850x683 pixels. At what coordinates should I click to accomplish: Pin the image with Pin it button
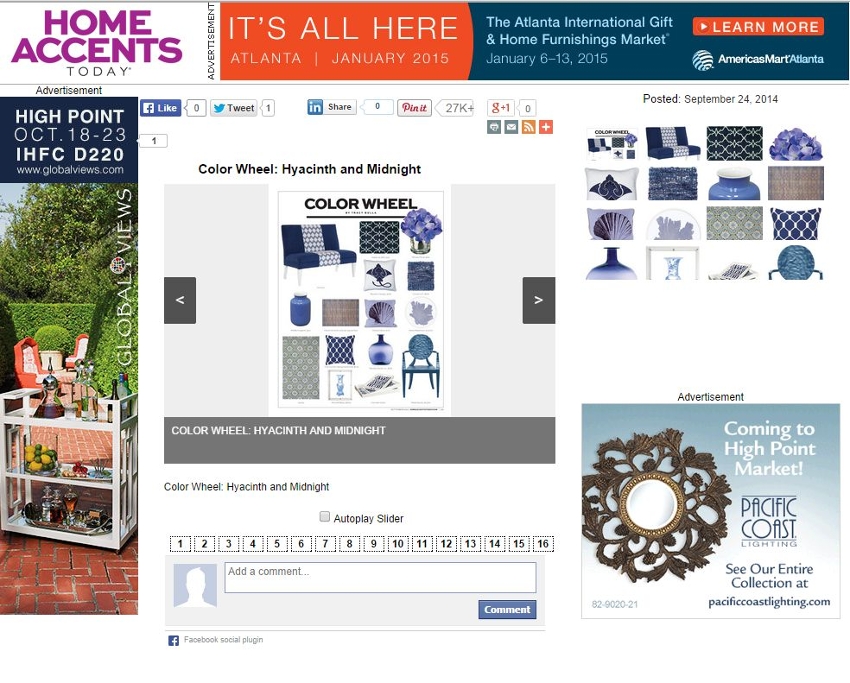click(415, 107)
